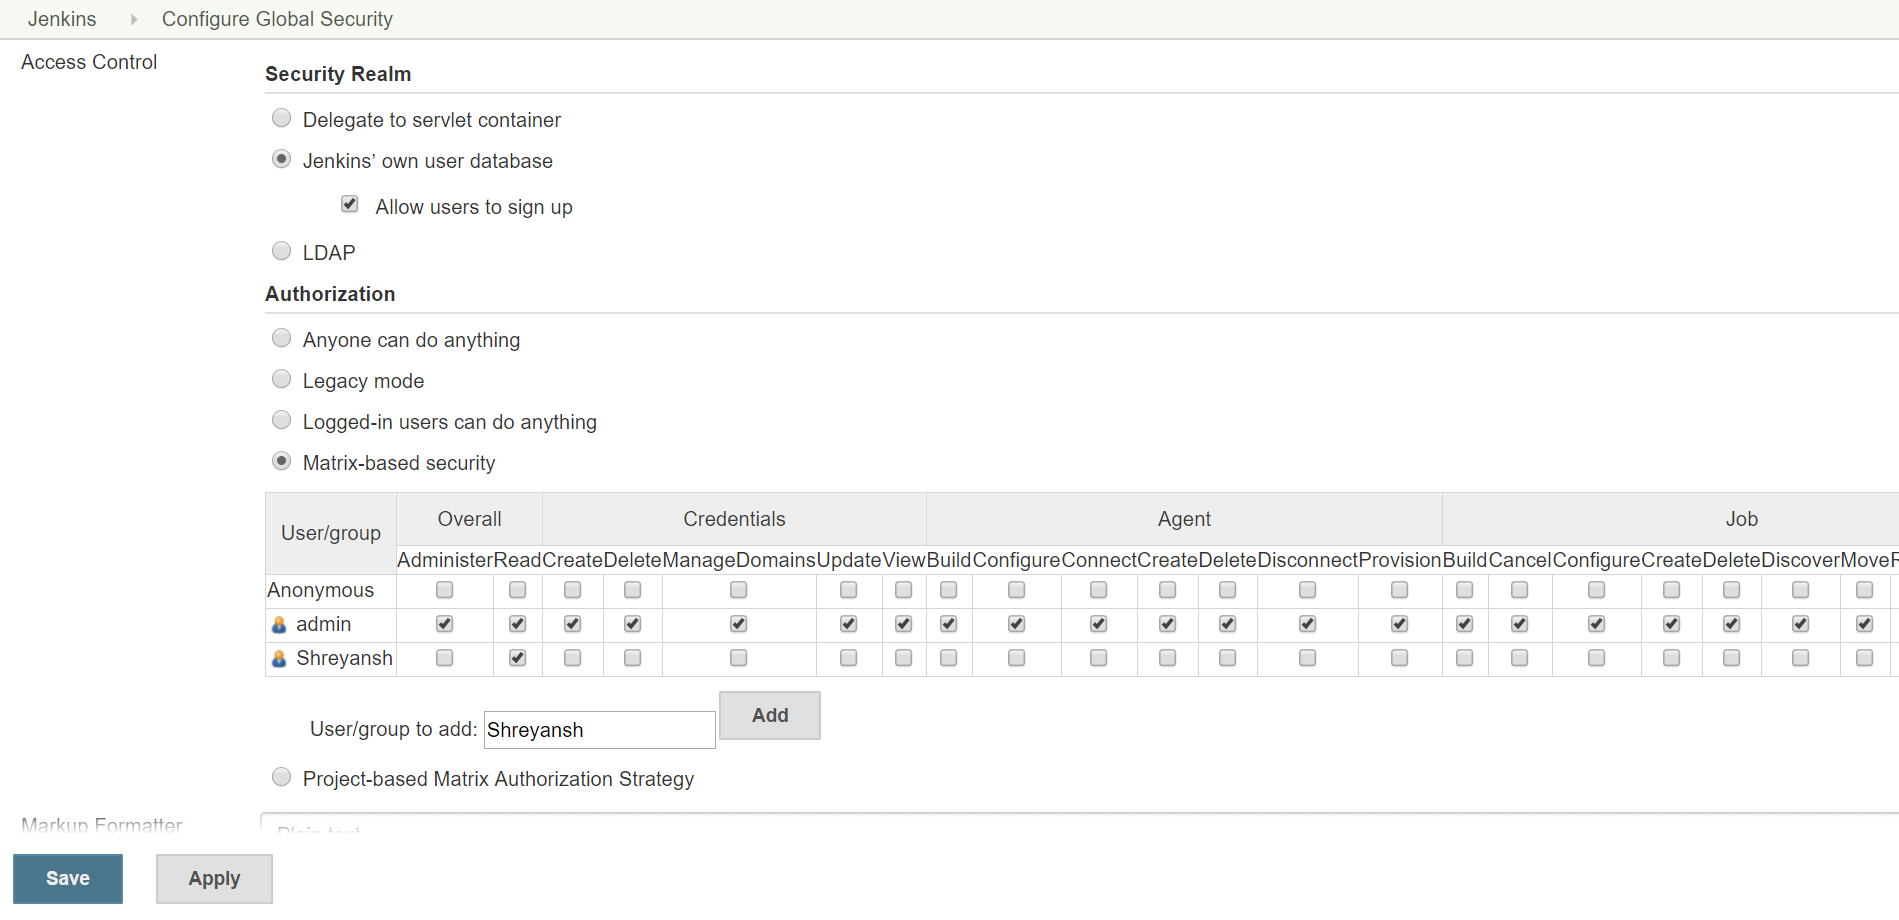Save the security configuration

click(x=68, y=878)
